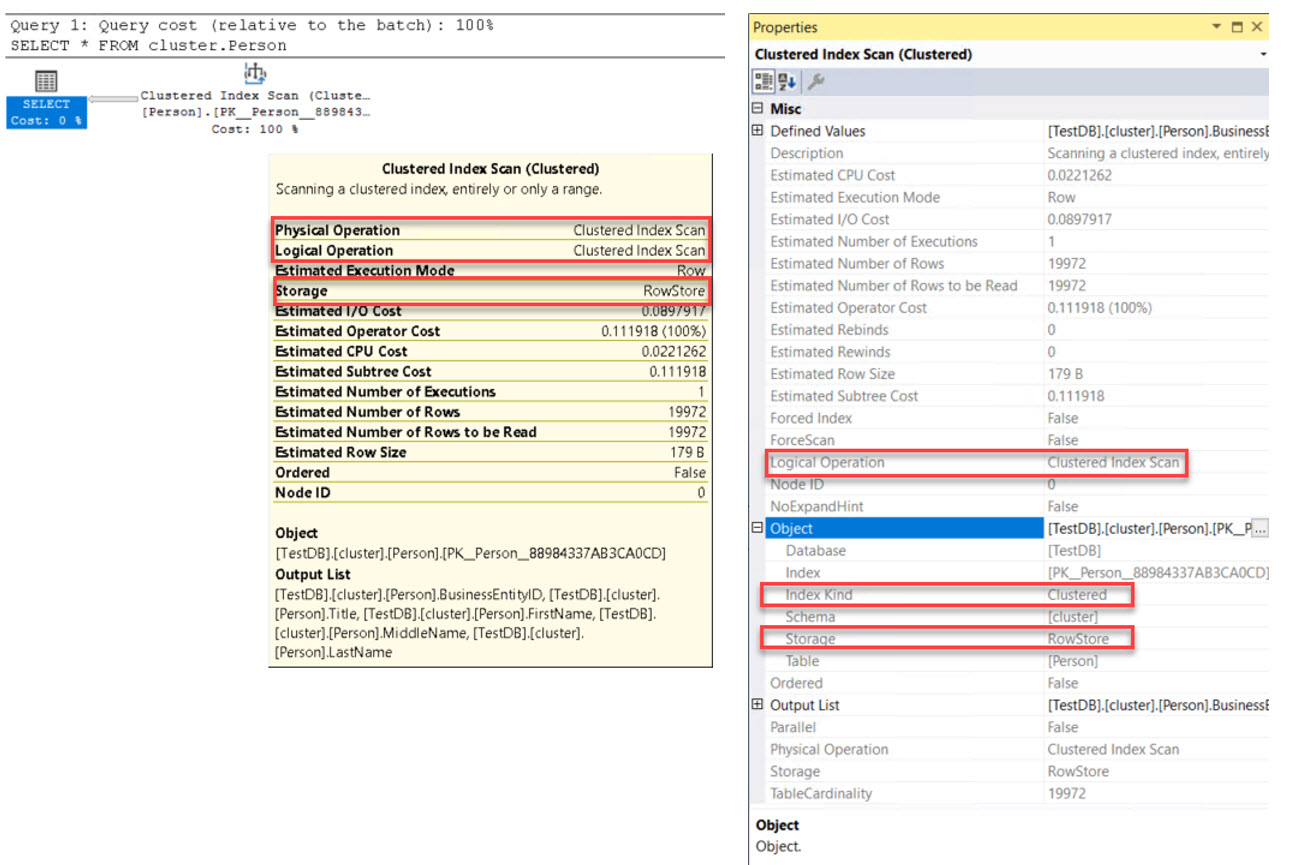This screenshot has height=865, width=1299.
Task: Collapse the Object property group
Action: click(x=757, y=528)
